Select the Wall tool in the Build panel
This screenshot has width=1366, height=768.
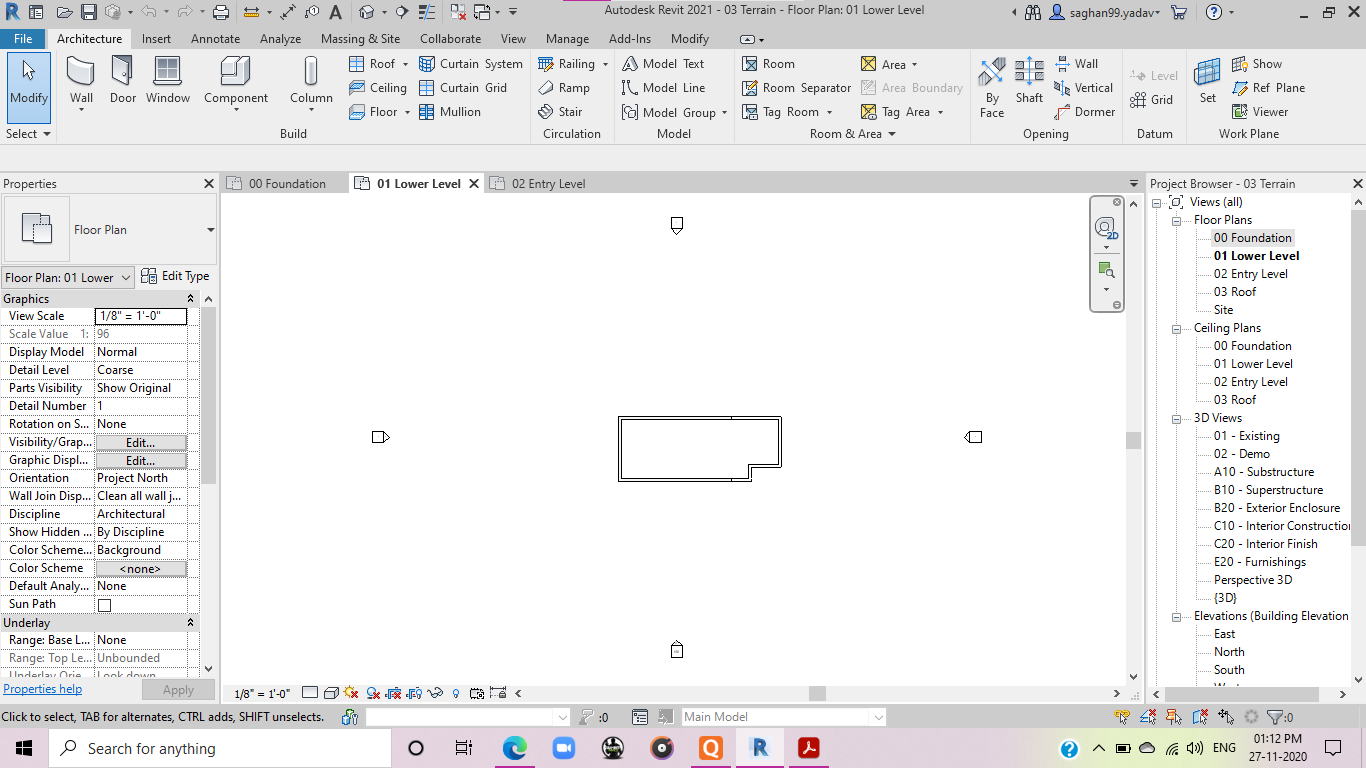tap(81, 82)
